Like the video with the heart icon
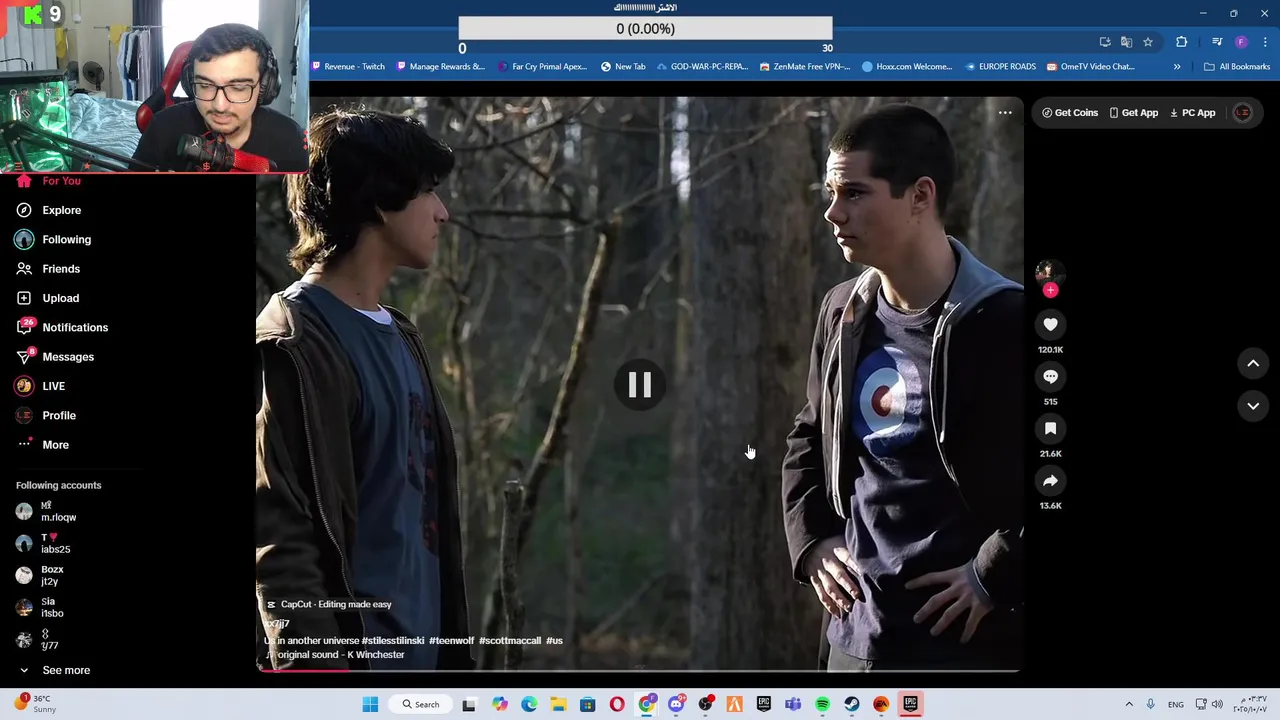1280x720 pixels. tap(1050, 324)
